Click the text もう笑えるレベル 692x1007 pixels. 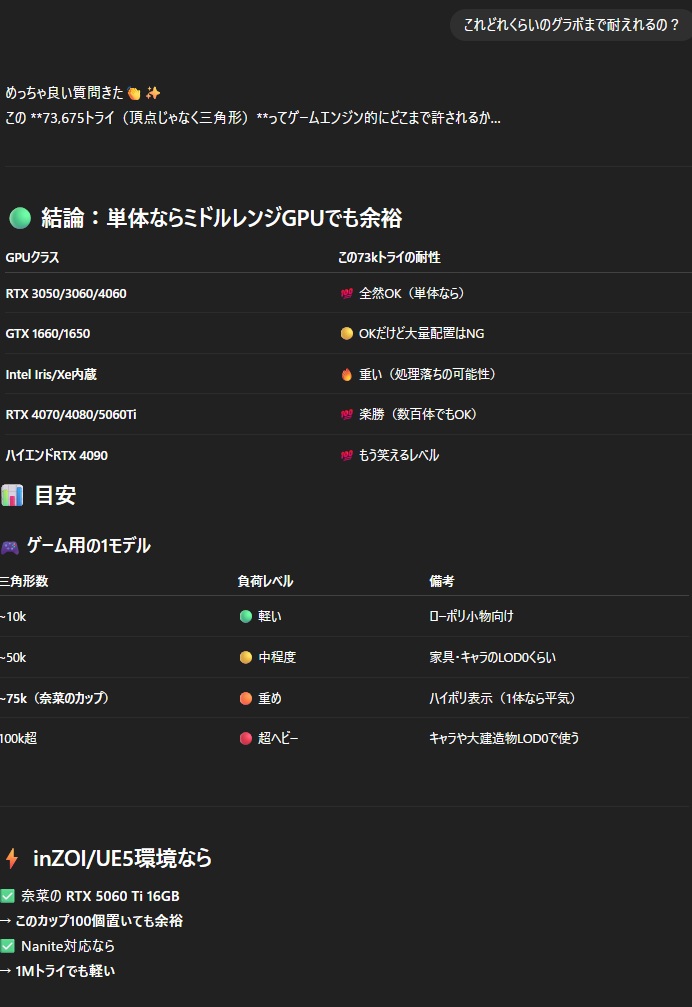(399, 455)
